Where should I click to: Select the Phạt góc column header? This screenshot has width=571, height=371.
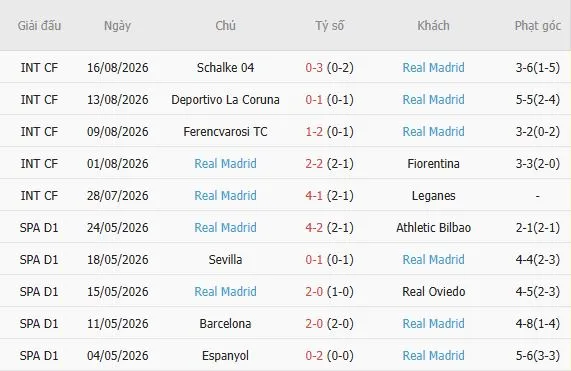[x=537, y=26]
